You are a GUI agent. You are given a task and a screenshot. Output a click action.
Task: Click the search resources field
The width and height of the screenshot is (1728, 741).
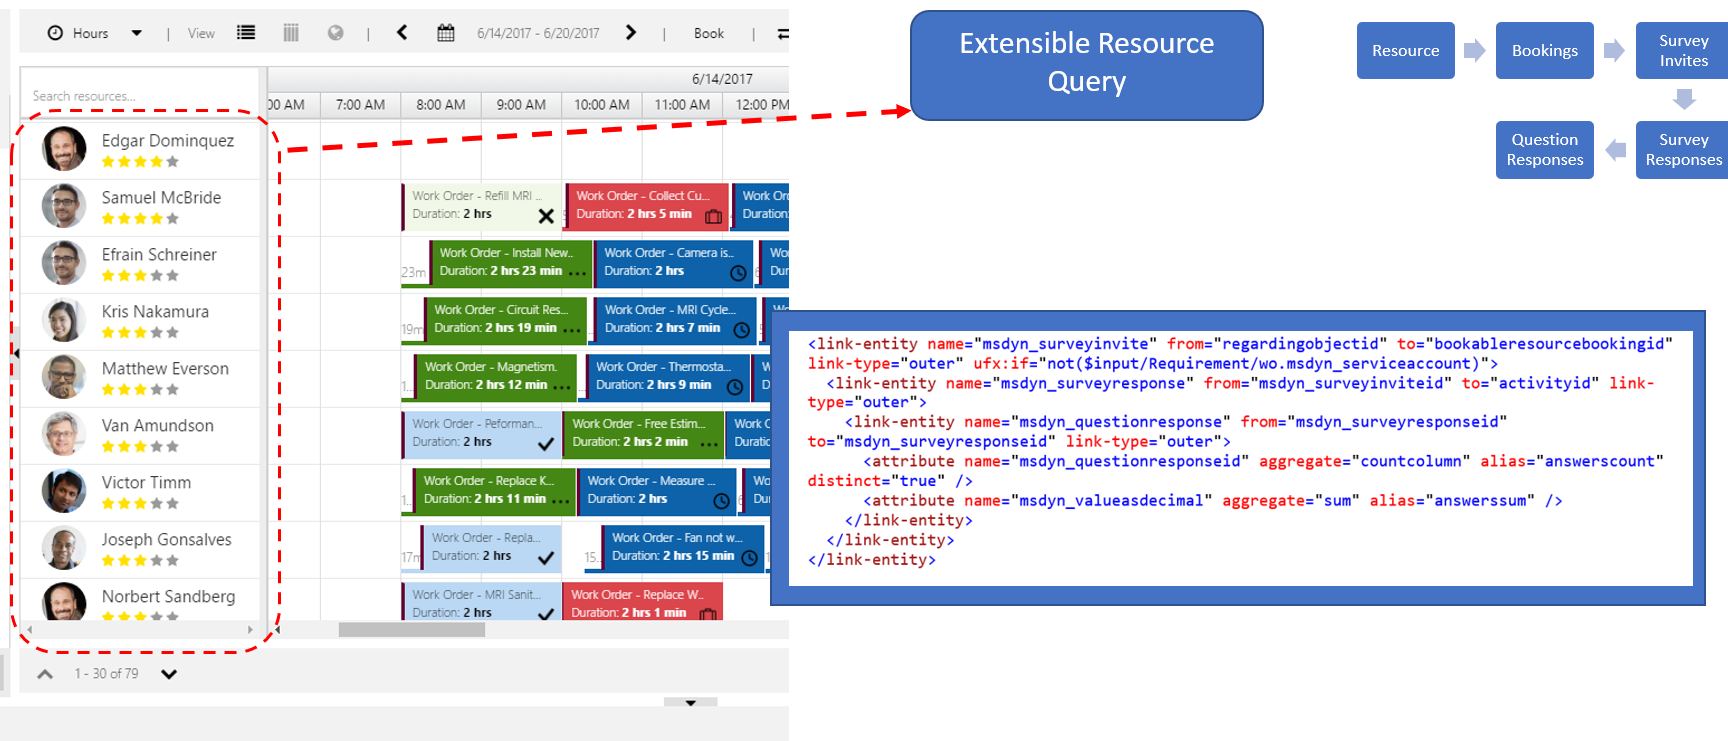click(140, 96)
